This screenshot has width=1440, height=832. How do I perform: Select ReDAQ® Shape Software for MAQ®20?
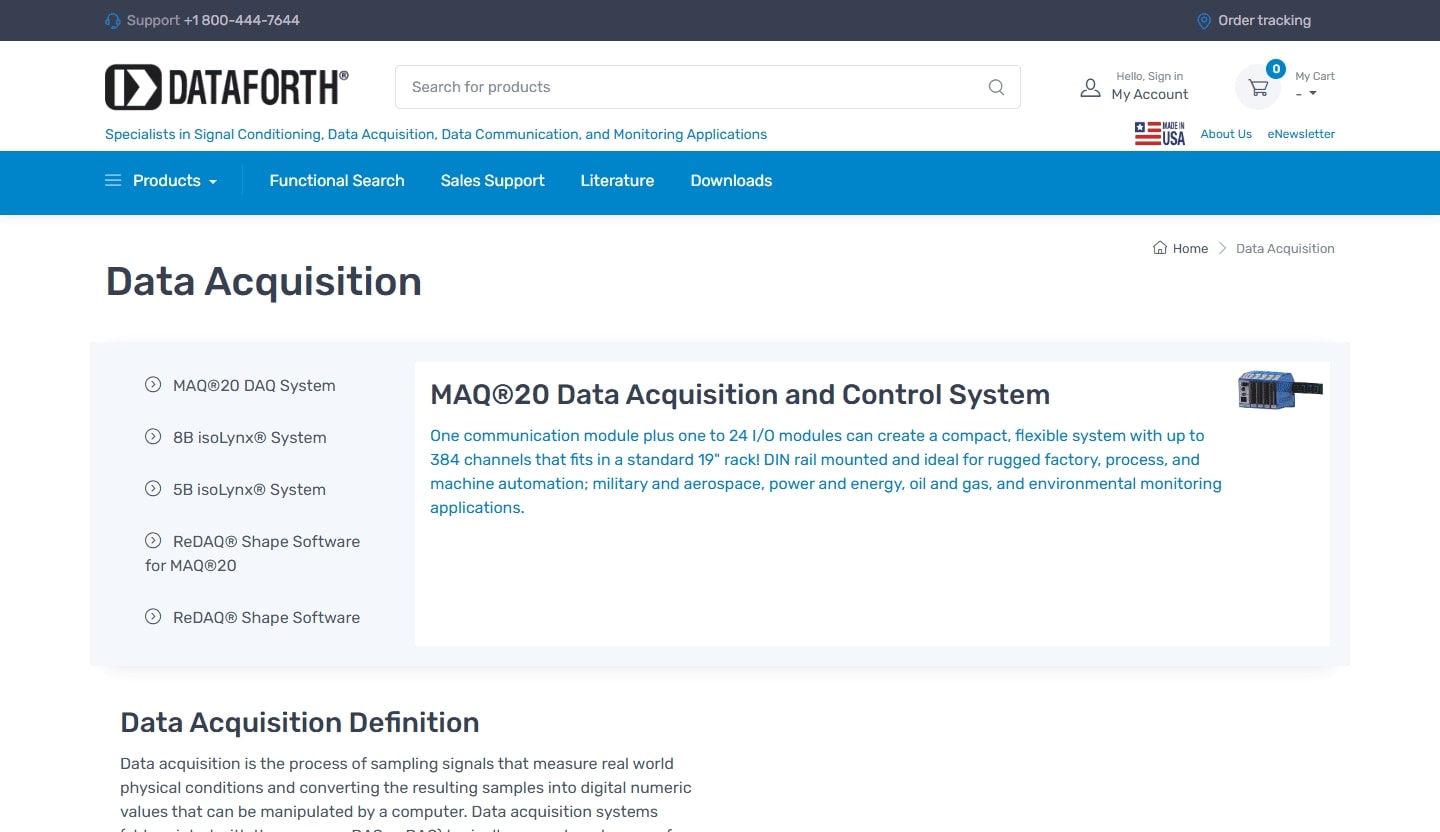(x=252, y=553)
